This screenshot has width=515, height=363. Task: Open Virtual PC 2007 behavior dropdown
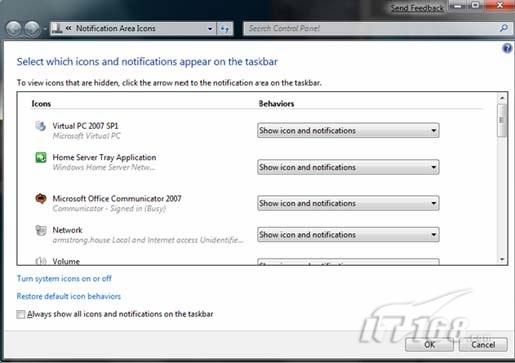pyautogui.click(x=348, y=131)
